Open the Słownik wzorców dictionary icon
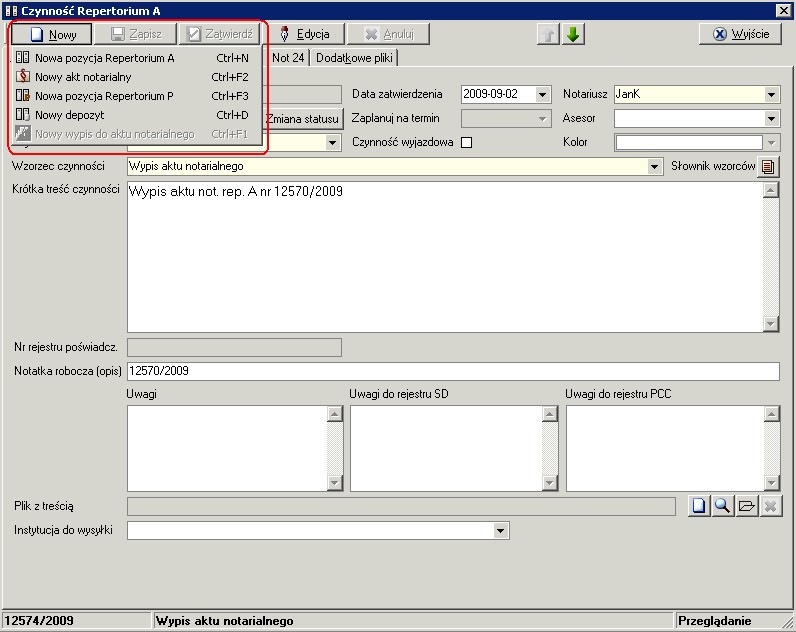Screen dimensions: 796x632 pos(769,167)
